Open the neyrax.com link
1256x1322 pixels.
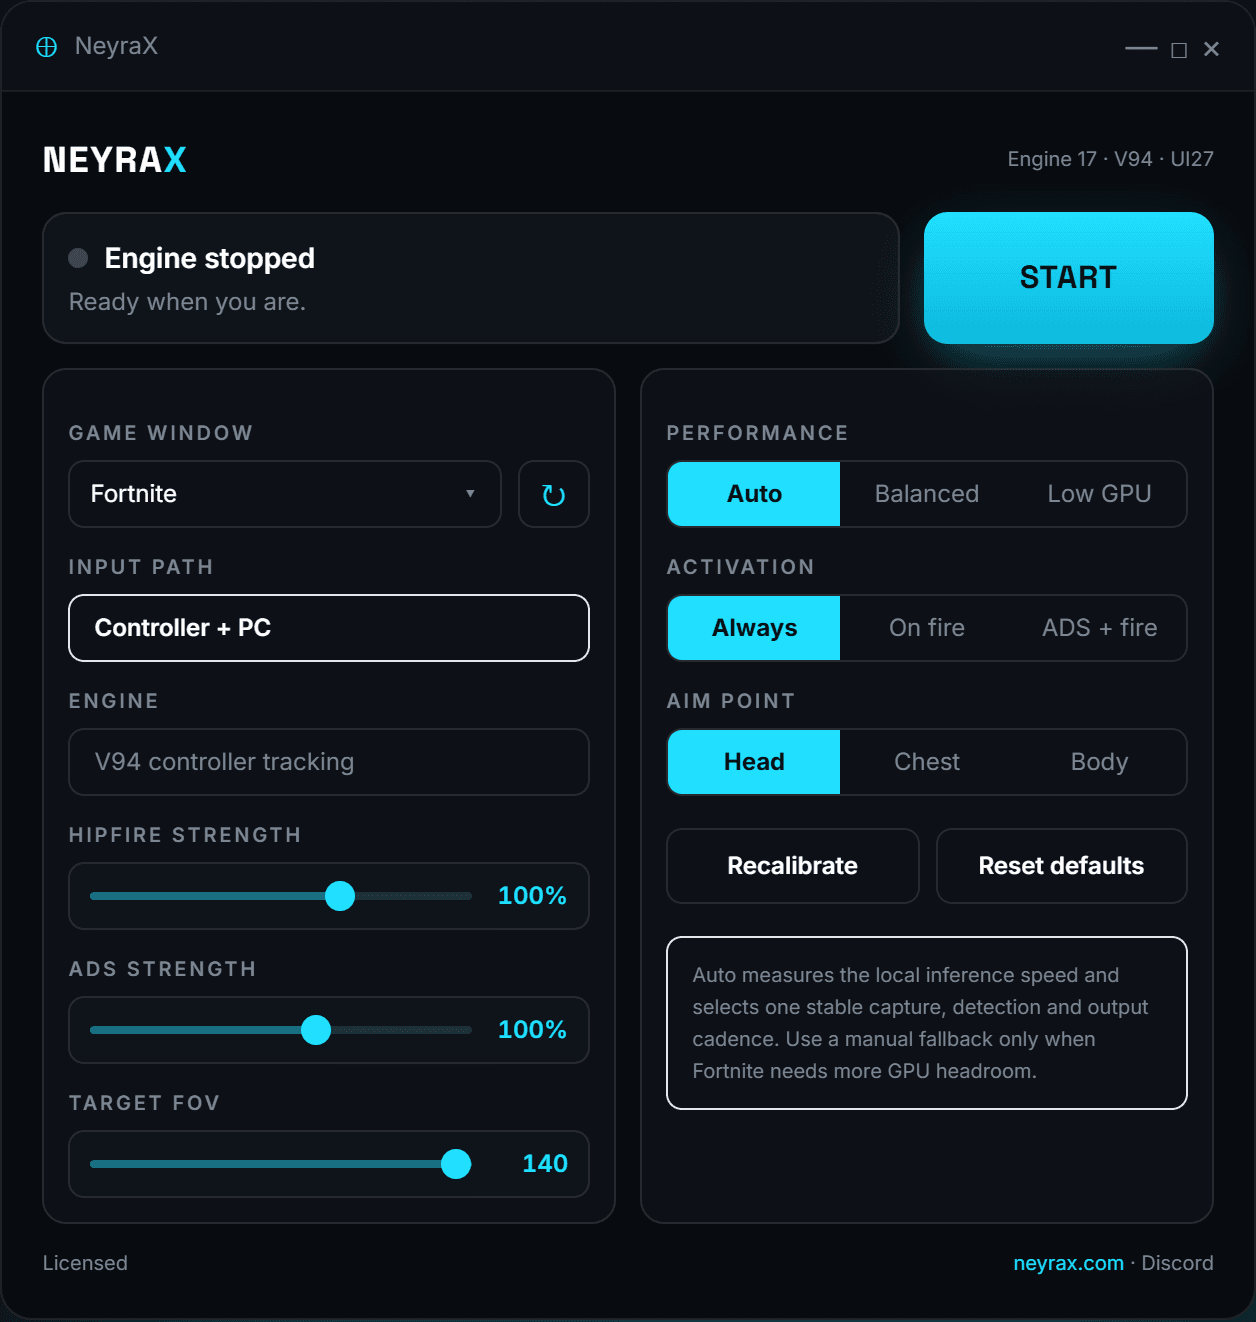[x=1068, y=1263]
